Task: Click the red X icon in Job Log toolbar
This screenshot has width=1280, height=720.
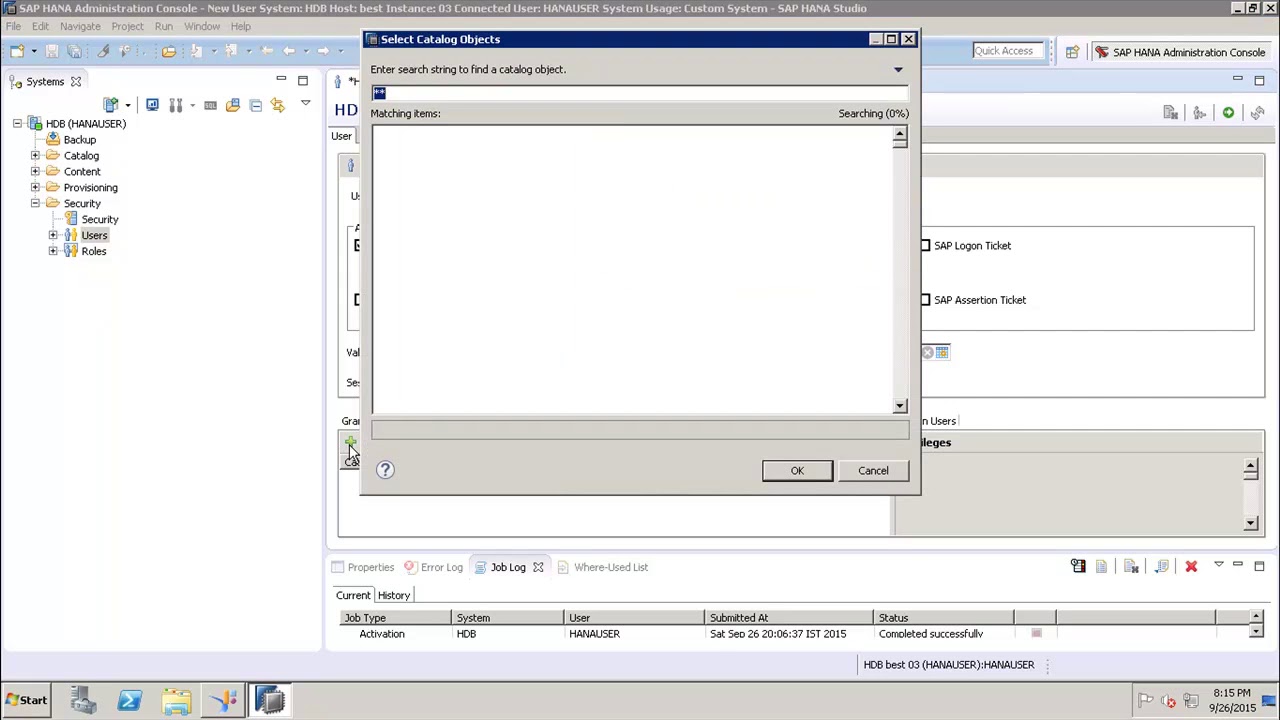Action: 1191,567
